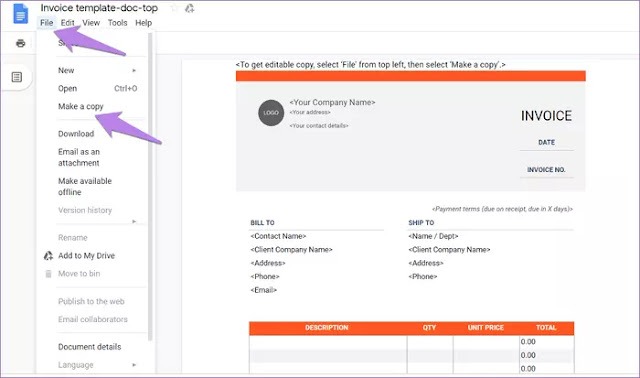Image resolution: width=640 pixels, height=378 pixels.
Task: Select Move to bin
Action: [79, 273]
